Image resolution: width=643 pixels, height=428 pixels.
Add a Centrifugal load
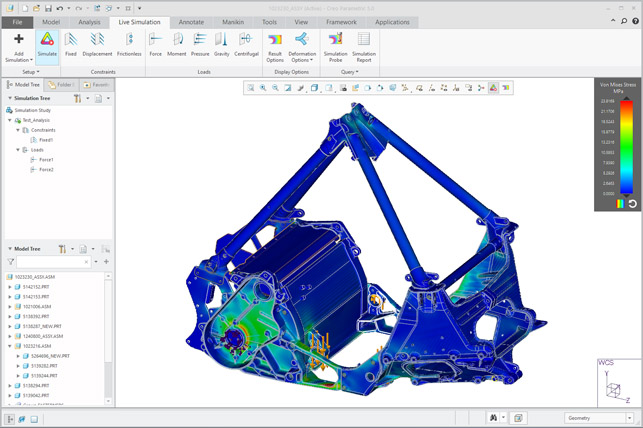click(246, 45)
